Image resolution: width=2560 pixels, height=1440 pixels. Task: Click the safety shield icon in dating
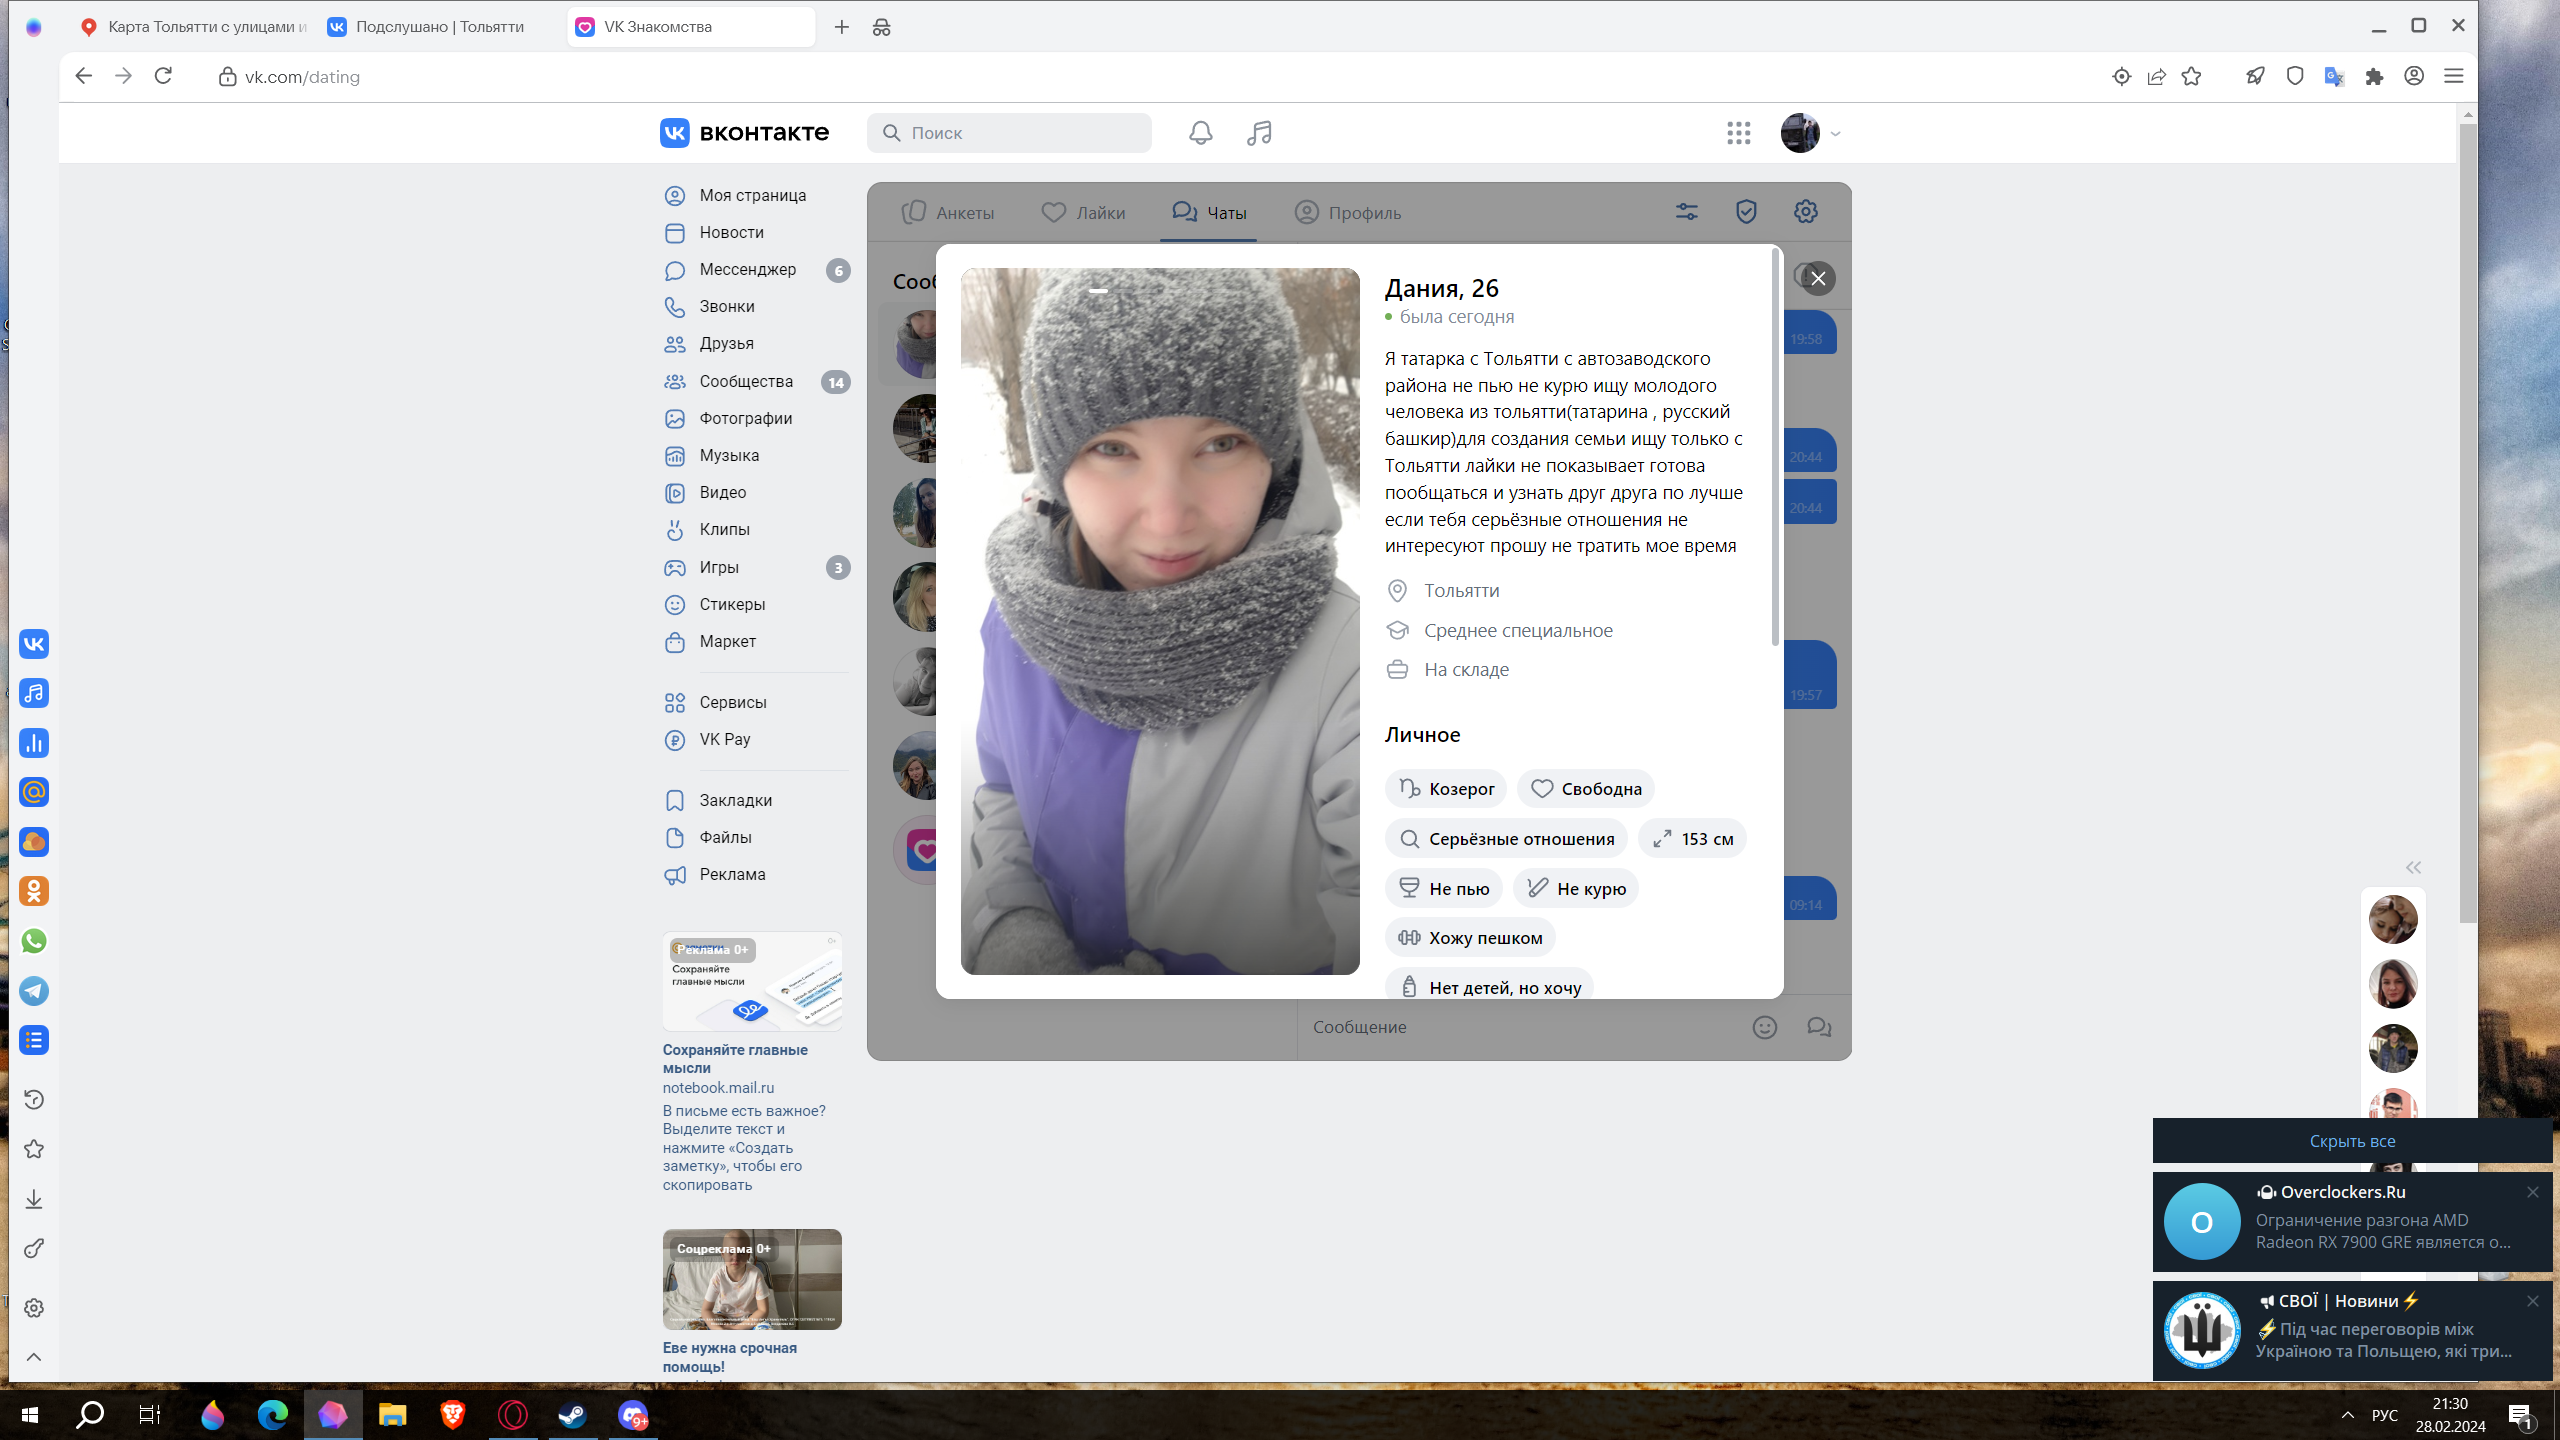[x=1746, y=212]
